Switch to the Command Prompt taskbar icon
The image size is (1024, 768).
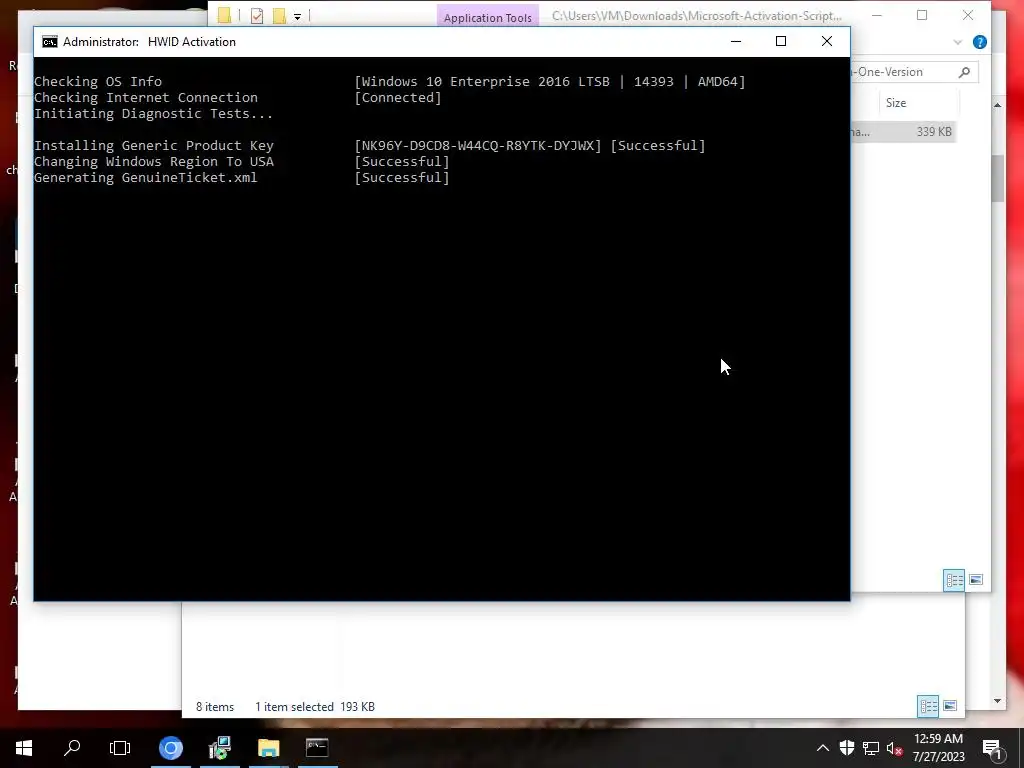(317, 748)
